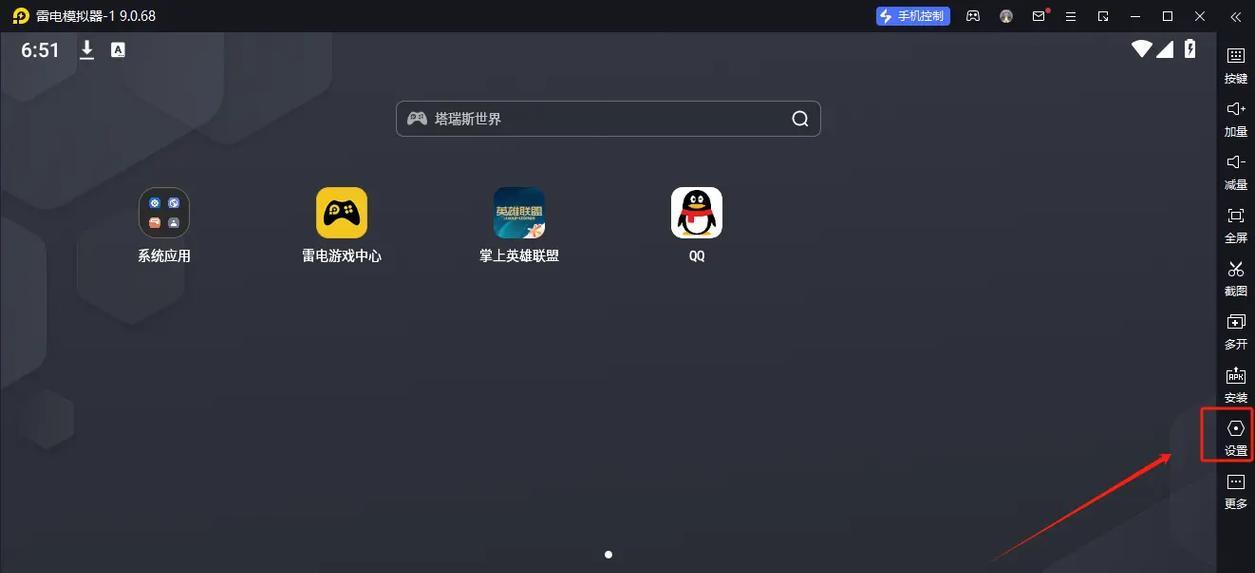Maximize the emulator window
This screenshot has height=573, width=1255.
(x=1167, y=16)
